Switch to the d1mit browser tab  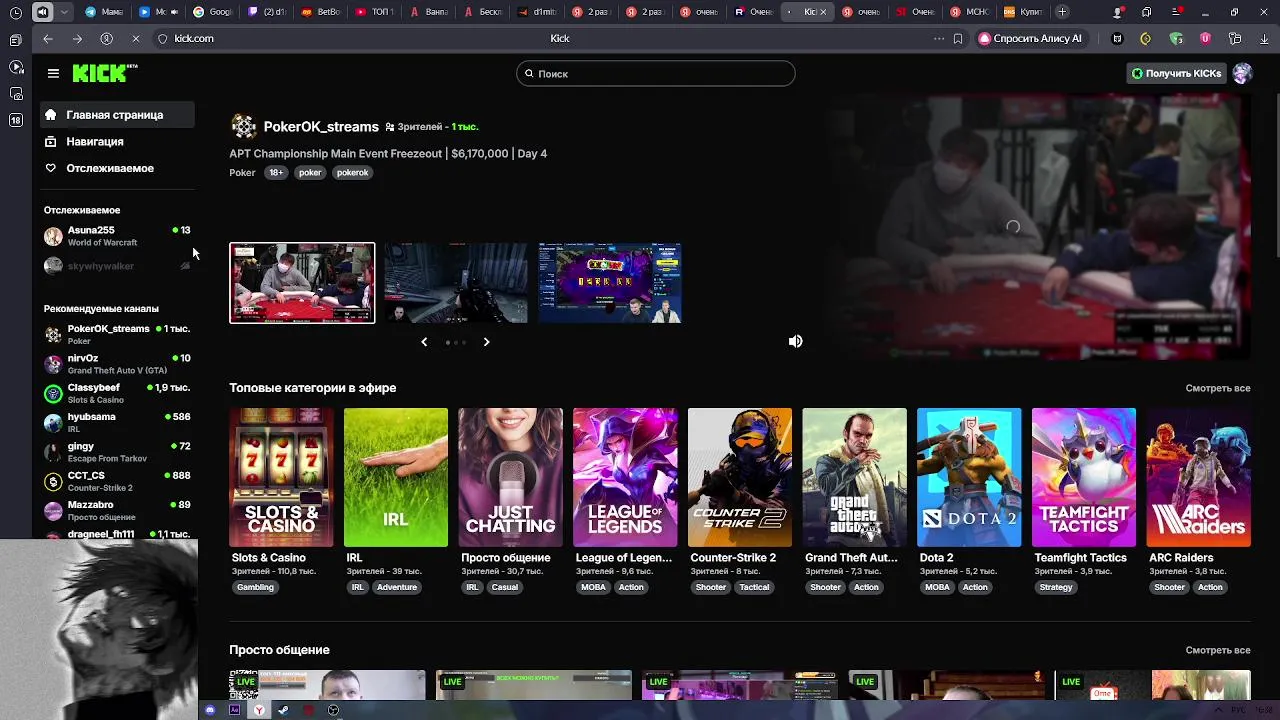pyautogui.click(x=536, y=12)
